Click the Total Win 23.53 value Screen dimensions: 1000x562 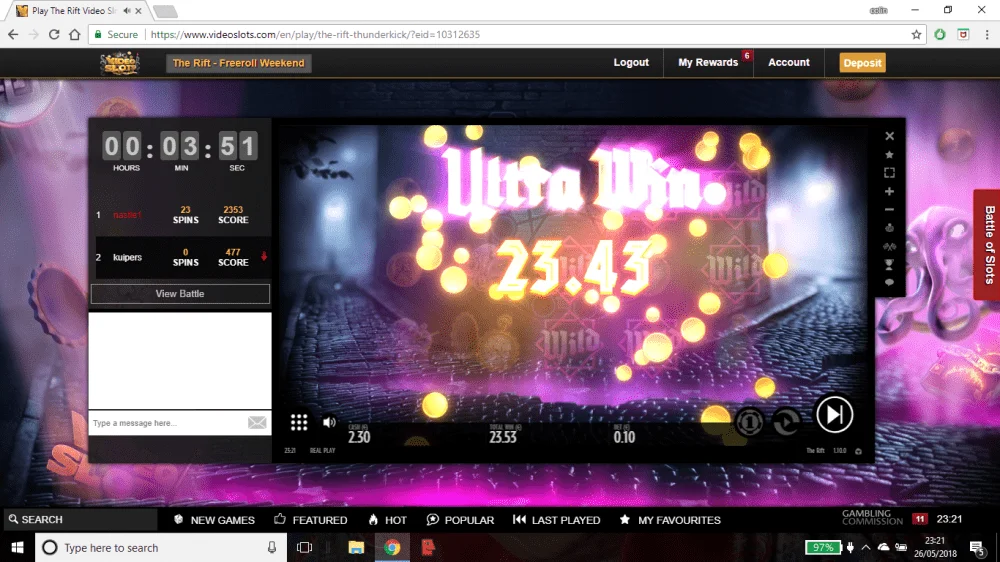click(x=503, y=437)
